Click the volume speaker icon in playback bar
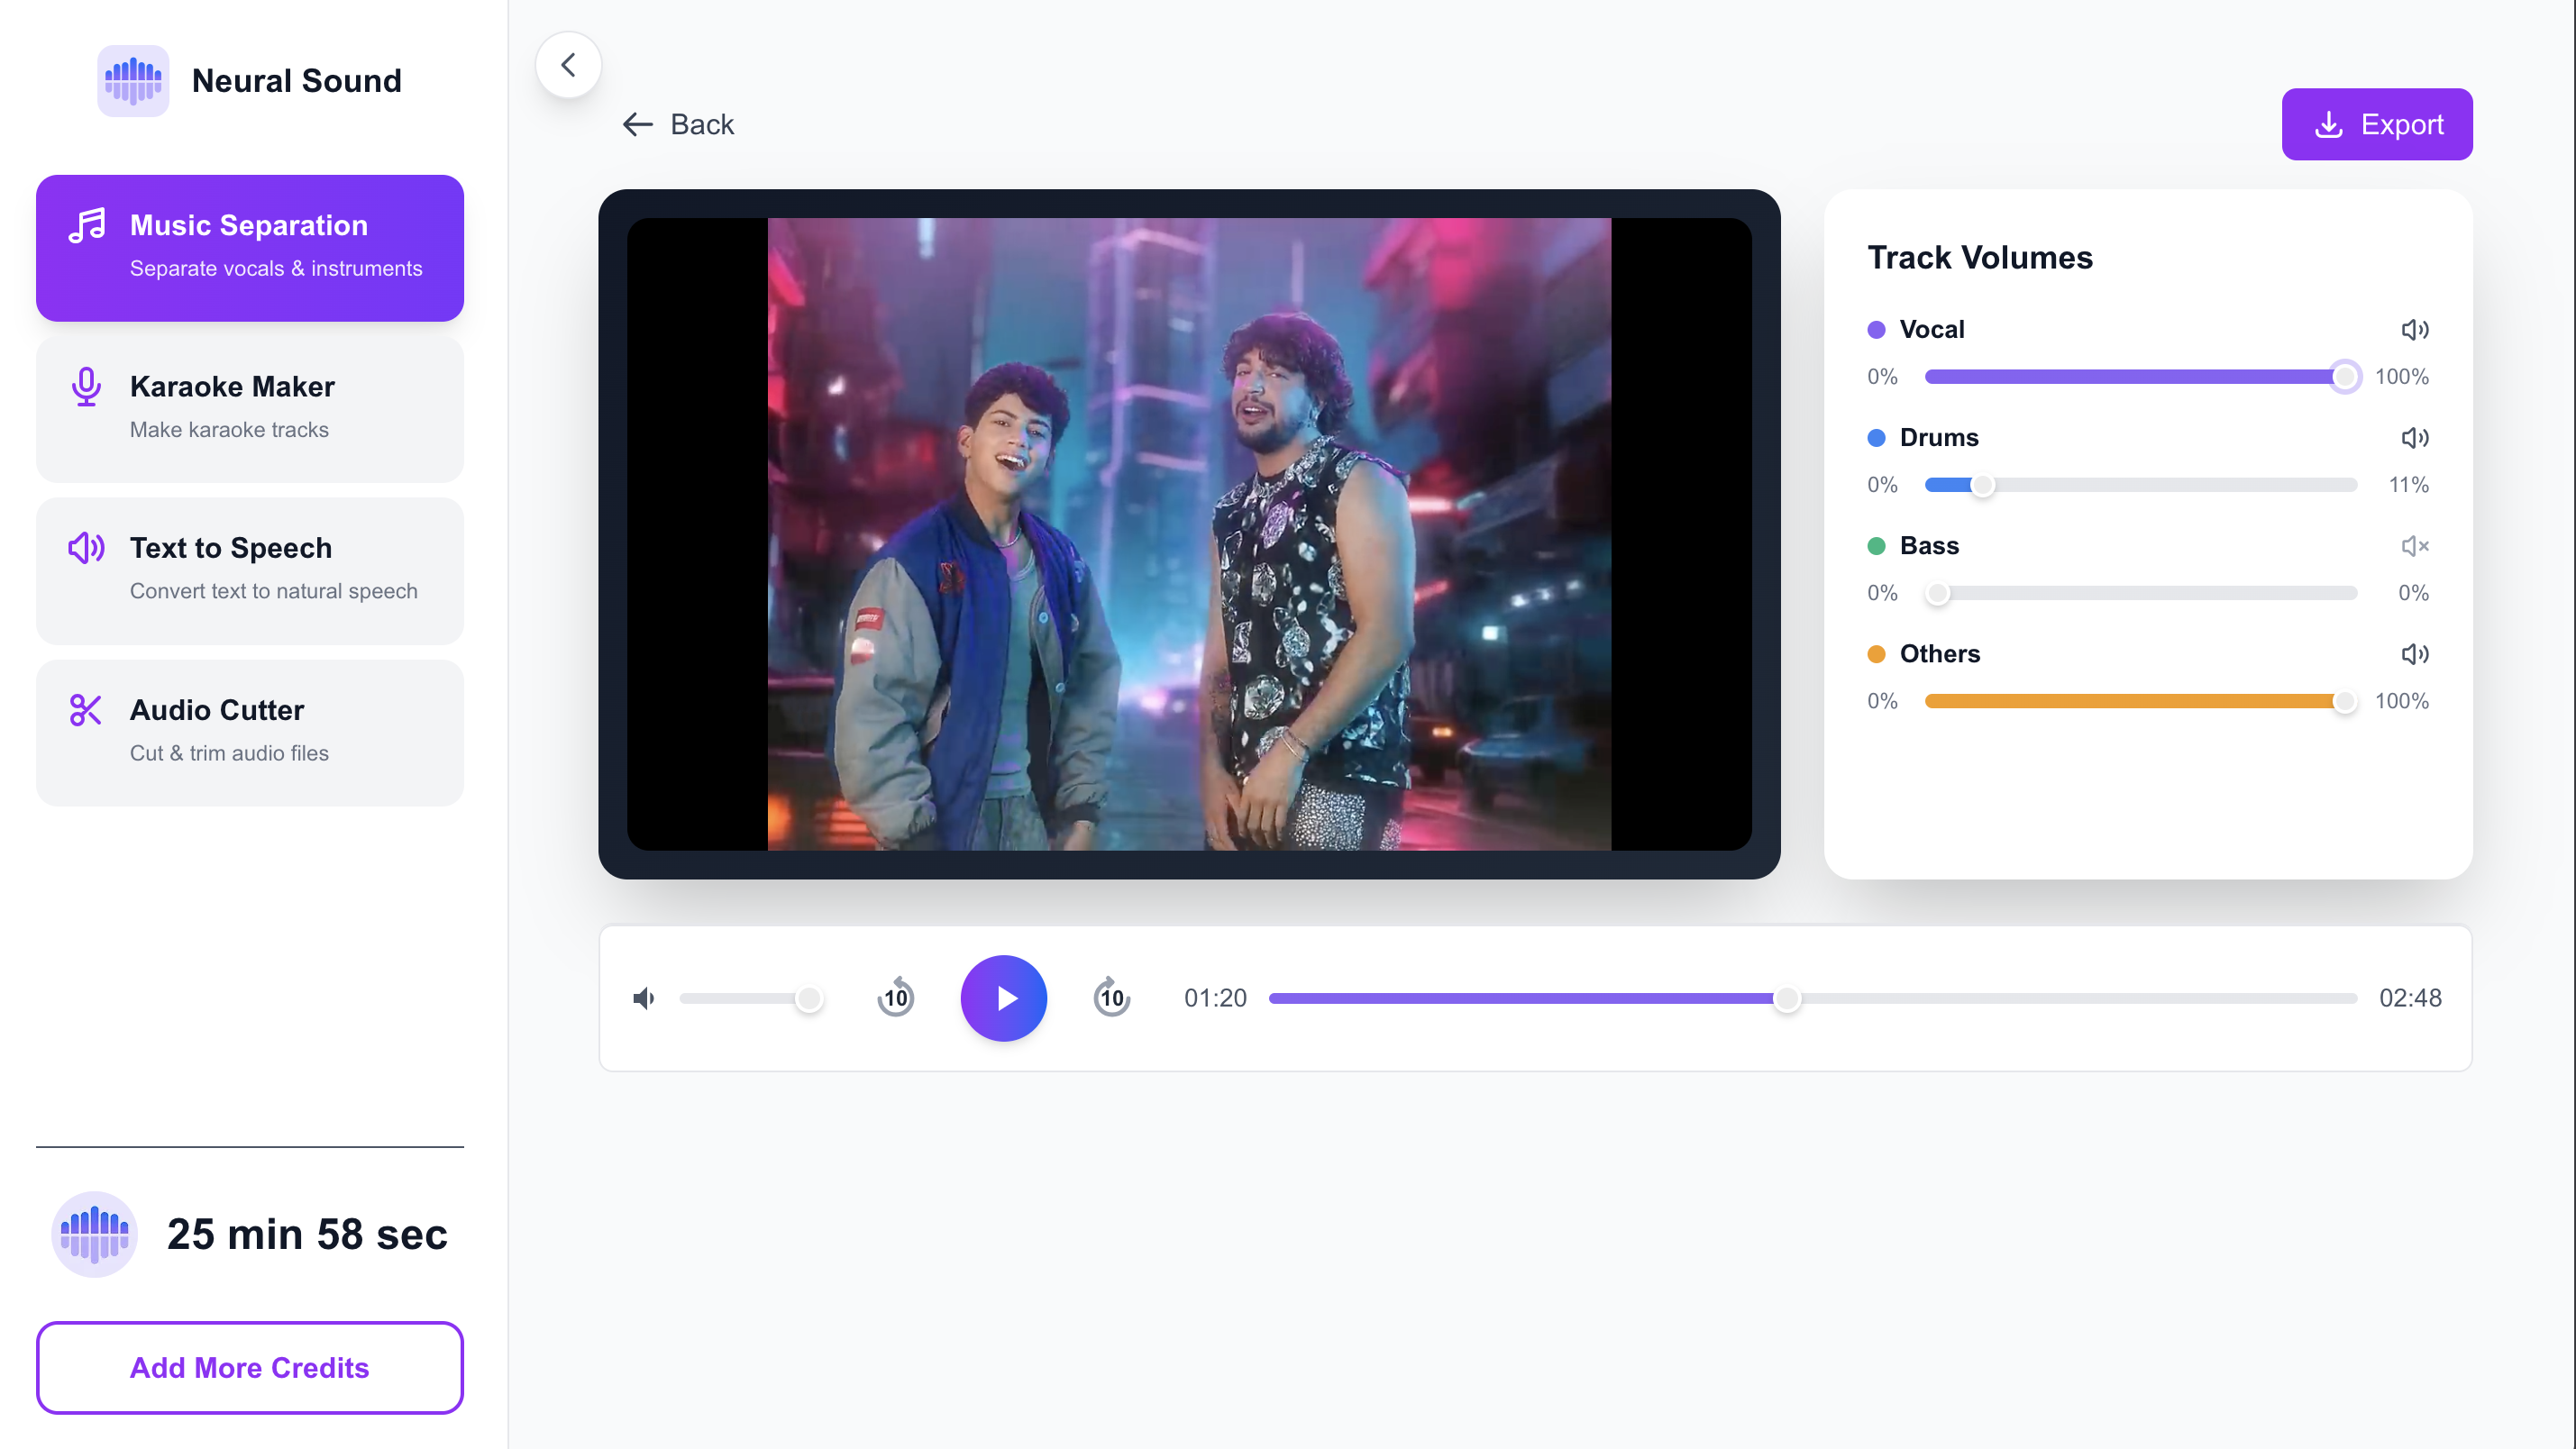The image size is (2576, 1449). [644, 997]
